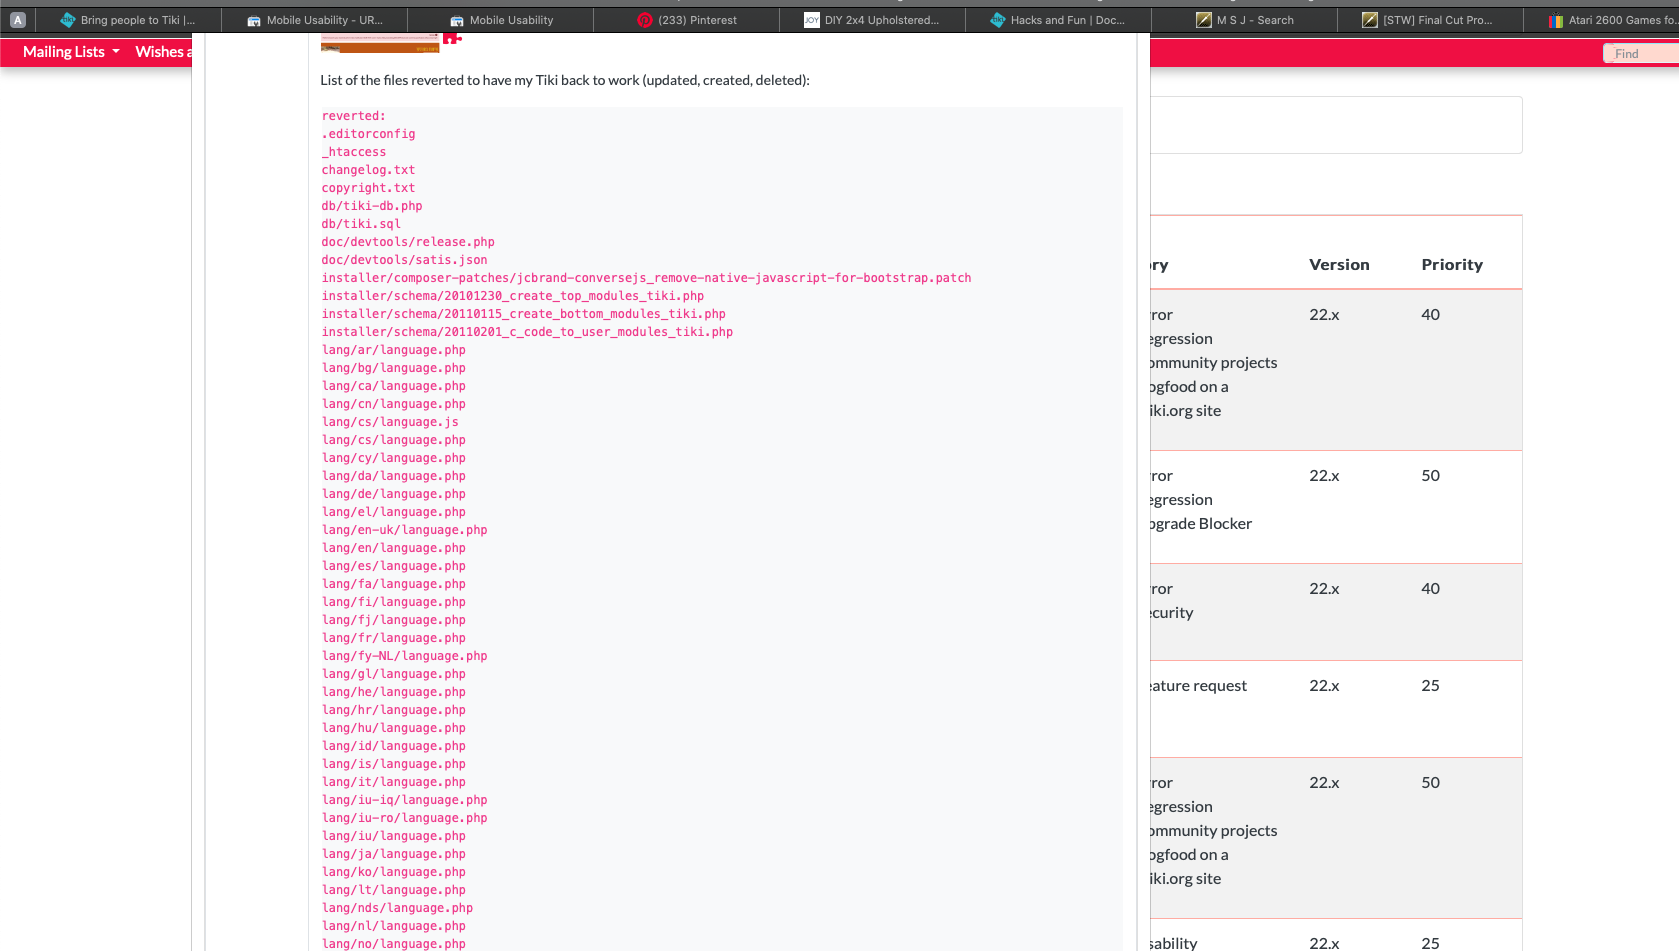Click the 'lang/de/language.php' line
Viewport: 1679px width, 951px height.
(394, 494)
